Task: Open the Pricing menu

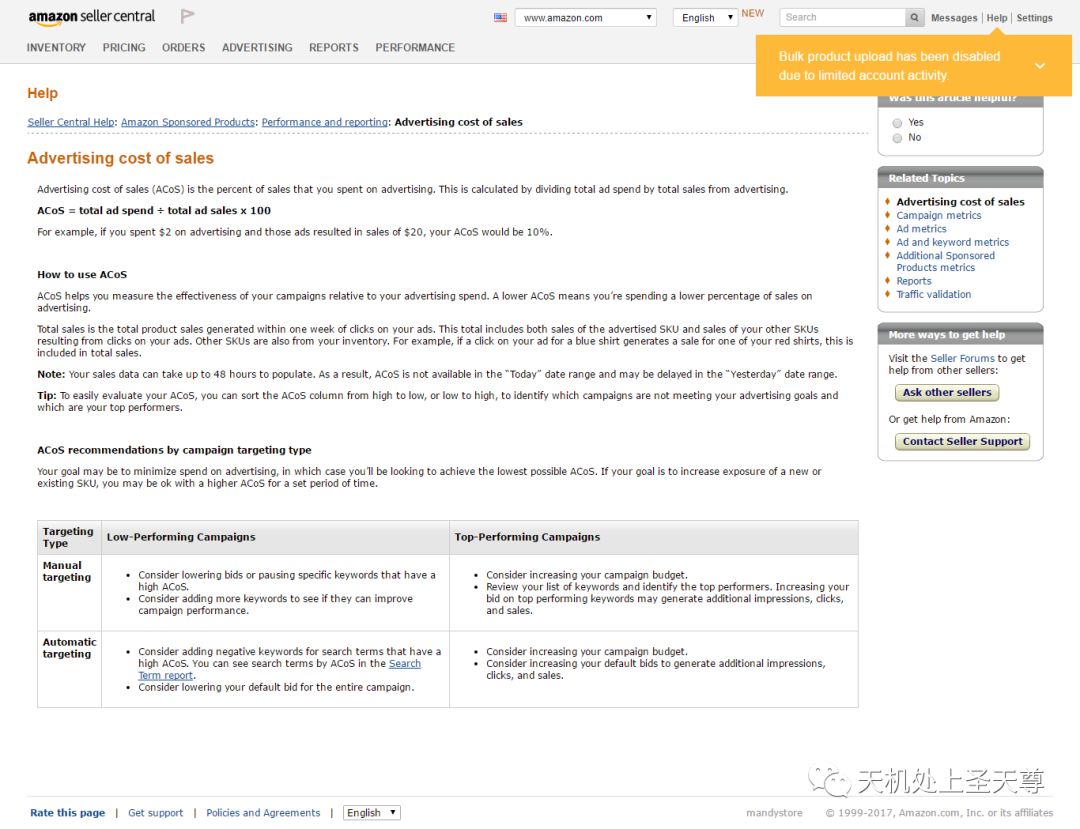Action: [124, 48]
